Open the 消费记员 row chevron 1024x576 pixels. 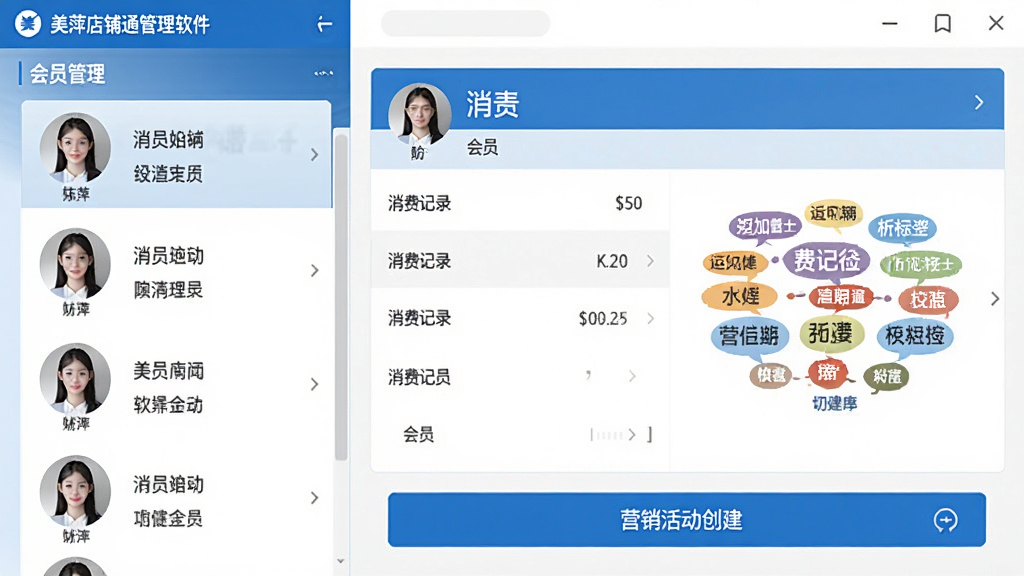pyautogui.click(x=632, y=376)
